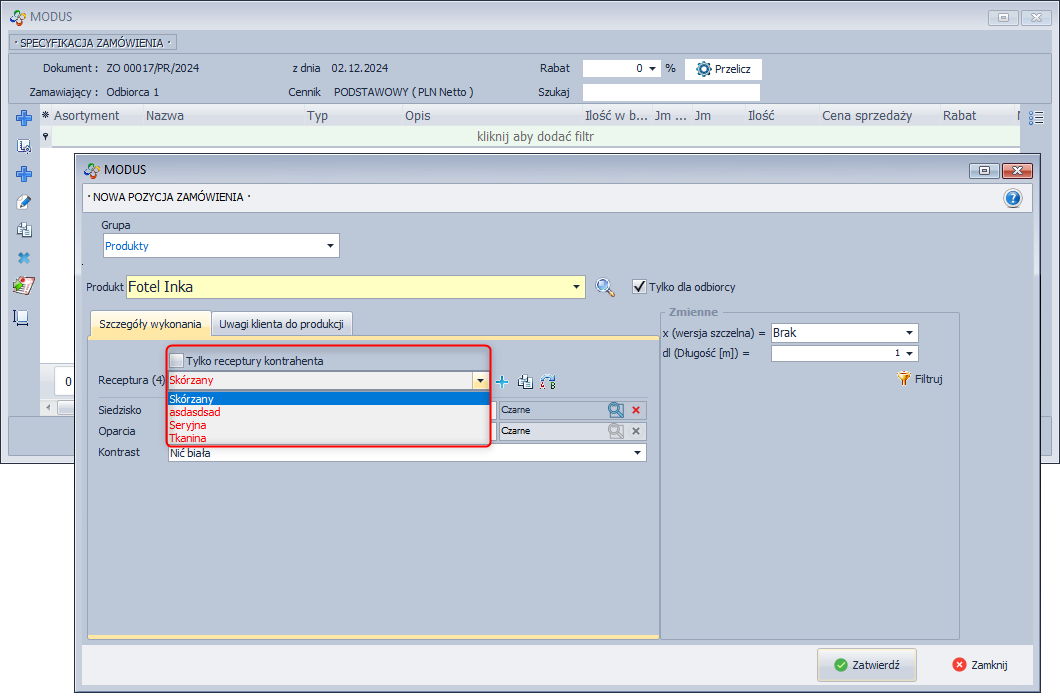Click the product search magnifier icon

(605, 287)
